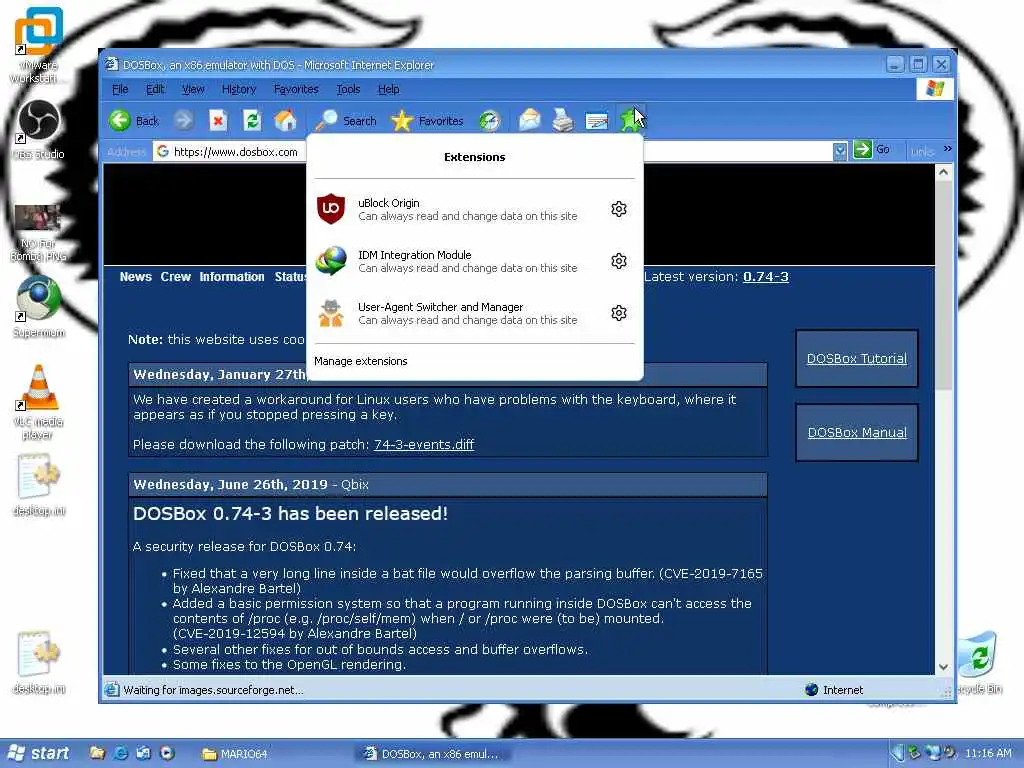
Task: Open the History menu
Action: 238,89
